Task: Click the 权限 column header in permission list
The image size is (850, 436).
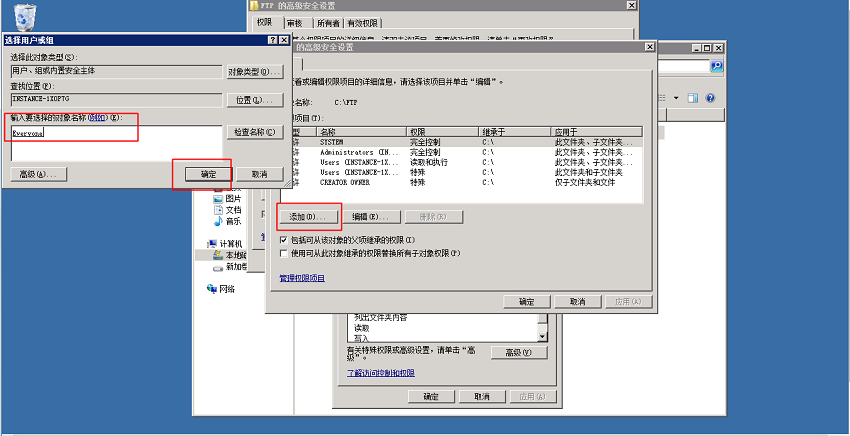Action: pyautogui.click(x=442, y=132)
